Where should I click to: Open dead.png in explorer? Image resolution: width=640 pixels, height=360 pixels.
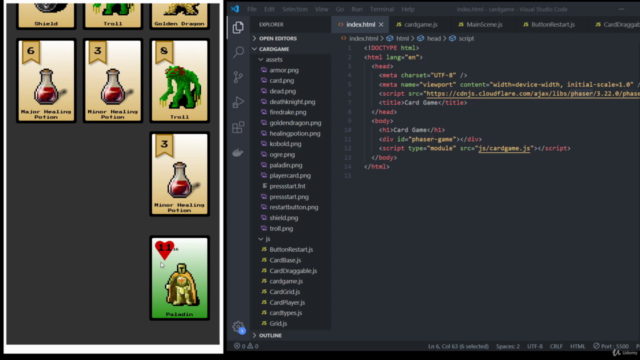point(282,91)
